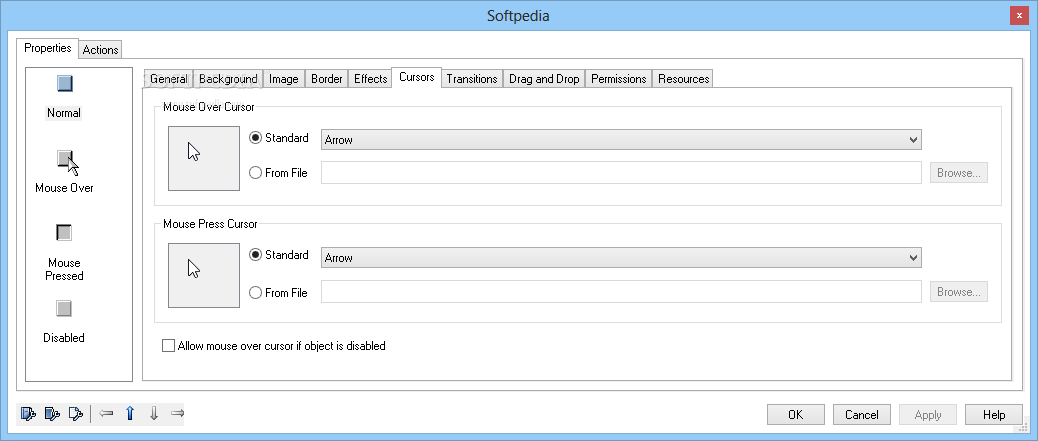Click the first book-with-wrench properties icon

point(28,414)
